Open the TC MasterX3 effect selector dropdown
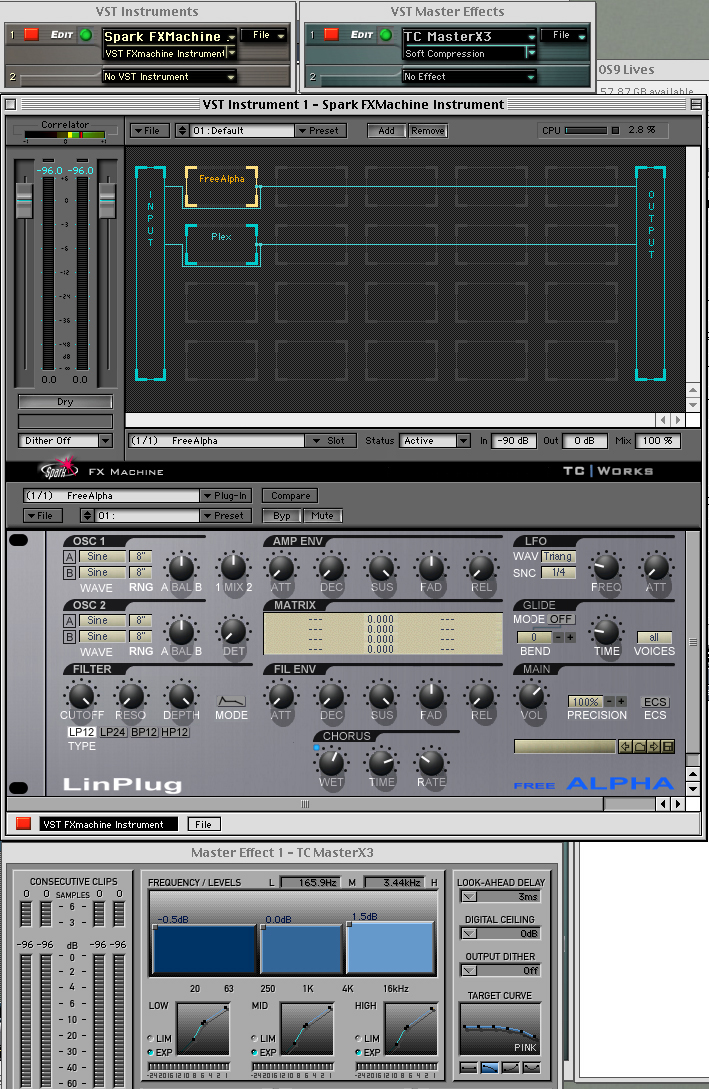 tap(469, 37)
